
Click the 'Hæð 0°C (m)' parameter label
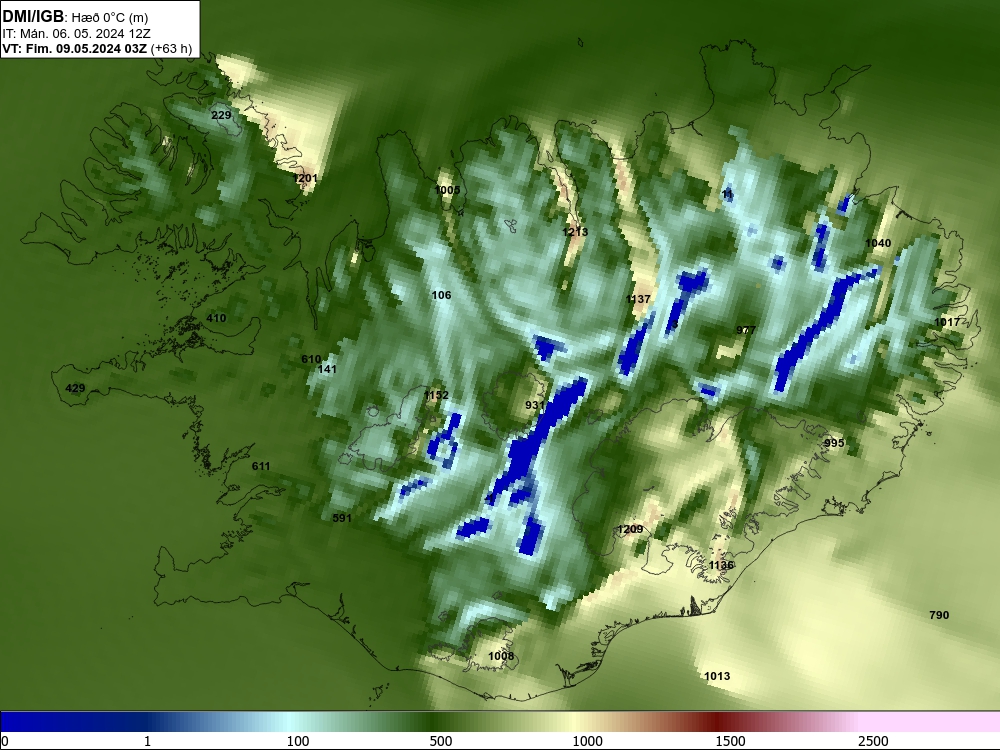click(111, 17)
